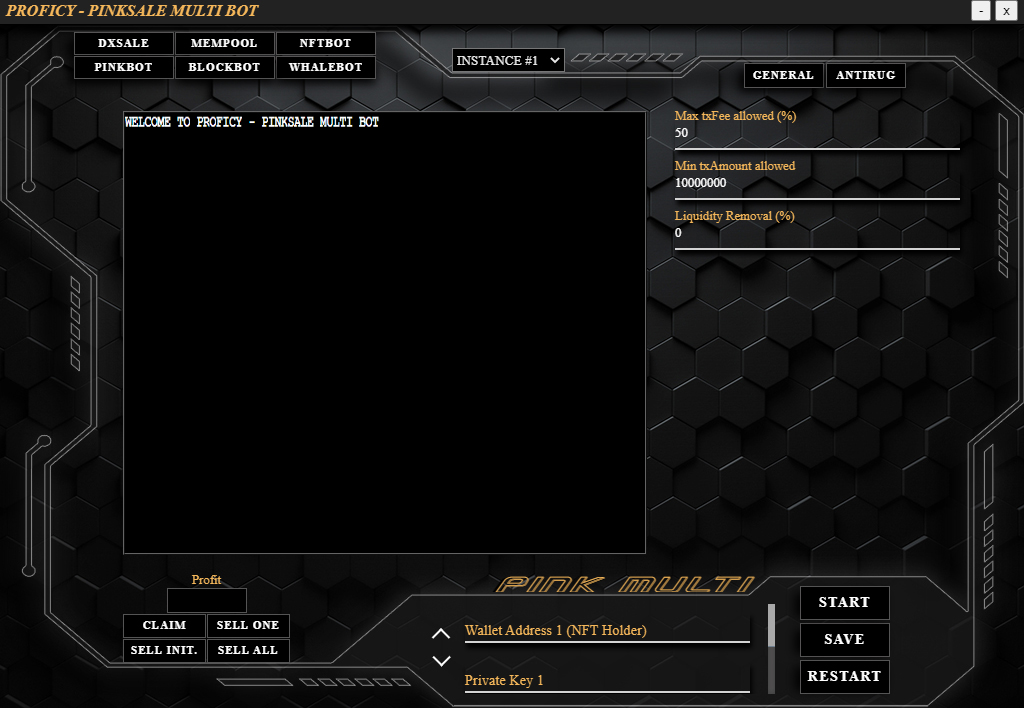Click the SELL ALL button
The width and height of the screenshot is (1024, 708).
248,651
